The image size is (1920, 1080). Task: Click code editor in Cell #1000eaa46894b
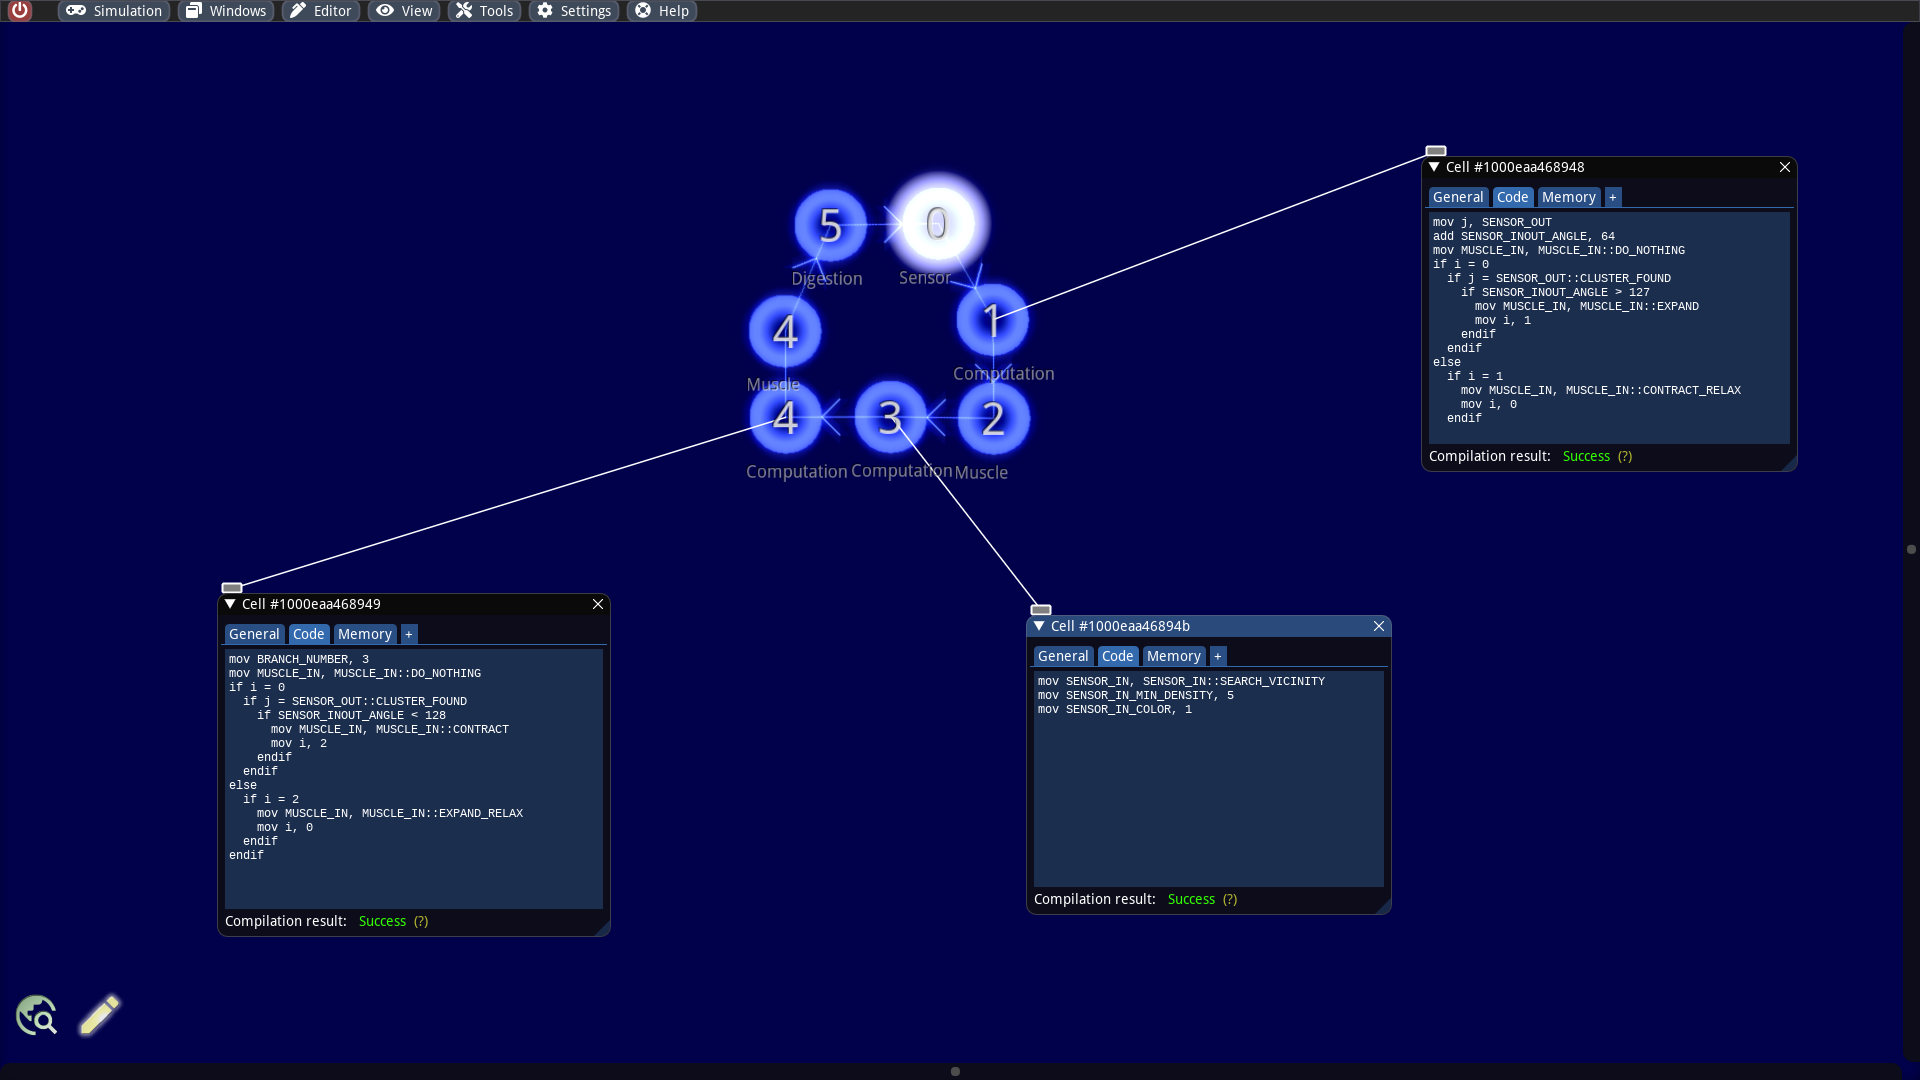pyautogui.click(x=1208, y=778)
